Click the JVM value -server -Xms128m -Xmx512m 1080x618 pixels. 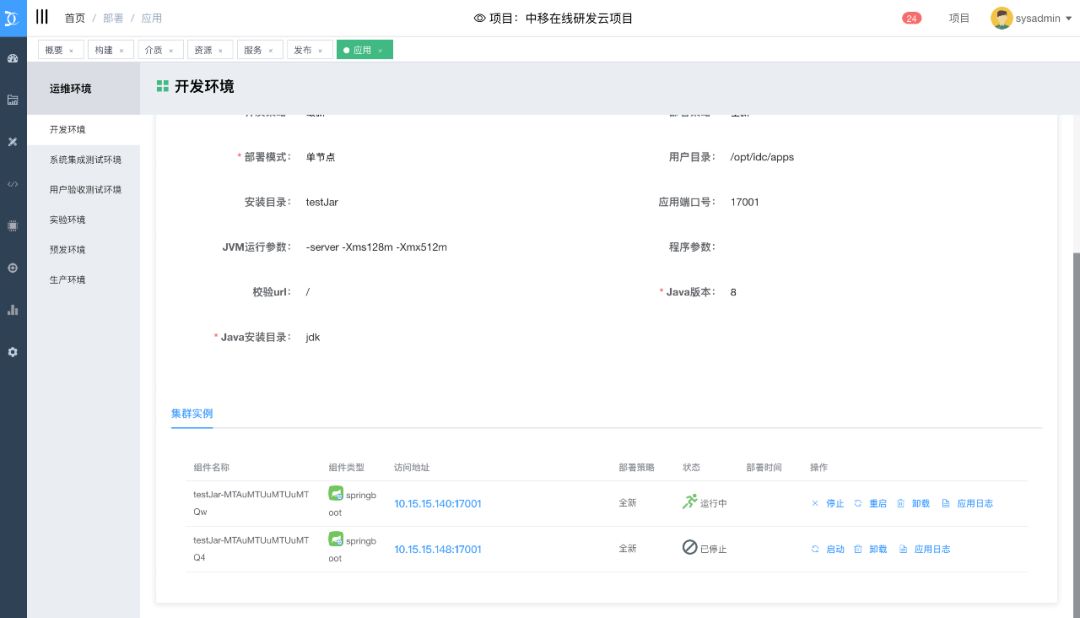point(376,247)
